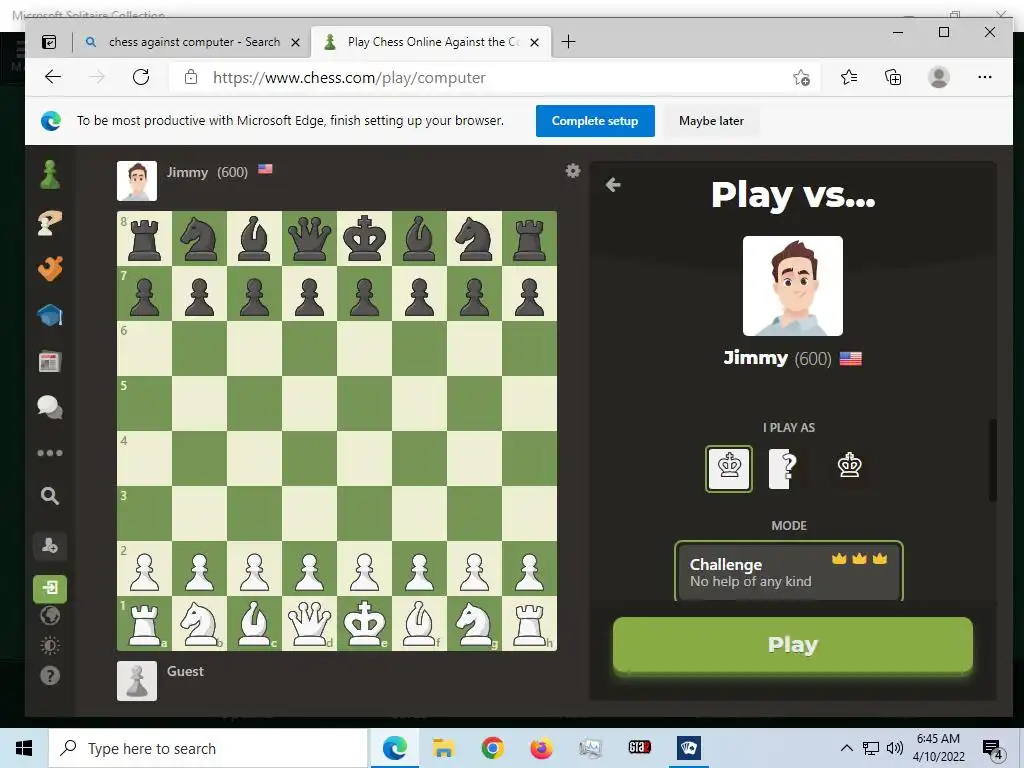Viewport: 1024px width, 768px height.
Task: Click Jimmy's small avatar above the board
Action: click(x=137, y=181)
